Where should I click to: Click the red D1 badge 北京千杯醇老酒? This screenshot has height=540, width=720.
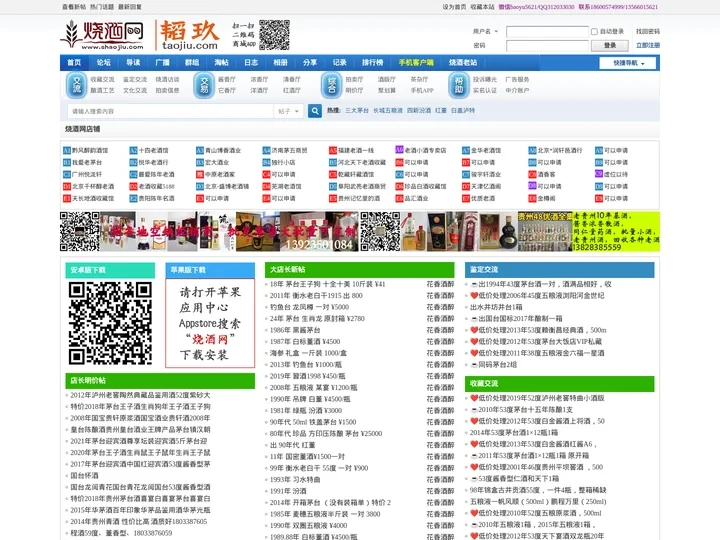[x=67, y=186]
